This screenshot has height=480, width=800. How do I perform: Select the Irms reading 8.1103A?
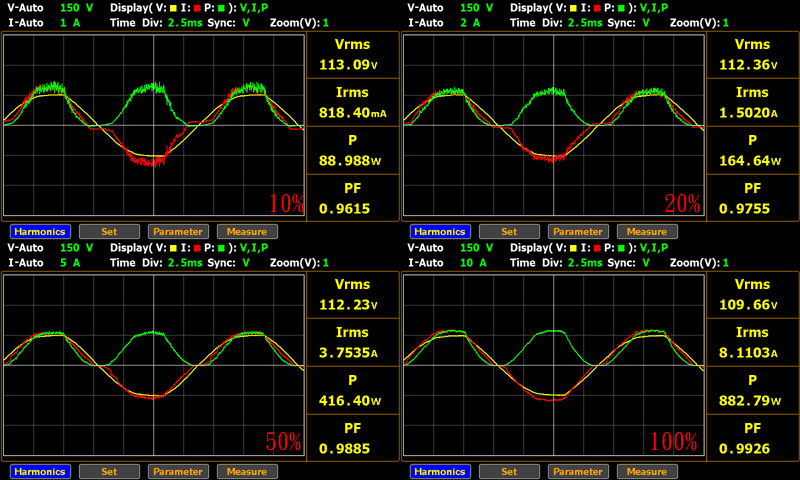pyautogui.click(x=748, y=352)
